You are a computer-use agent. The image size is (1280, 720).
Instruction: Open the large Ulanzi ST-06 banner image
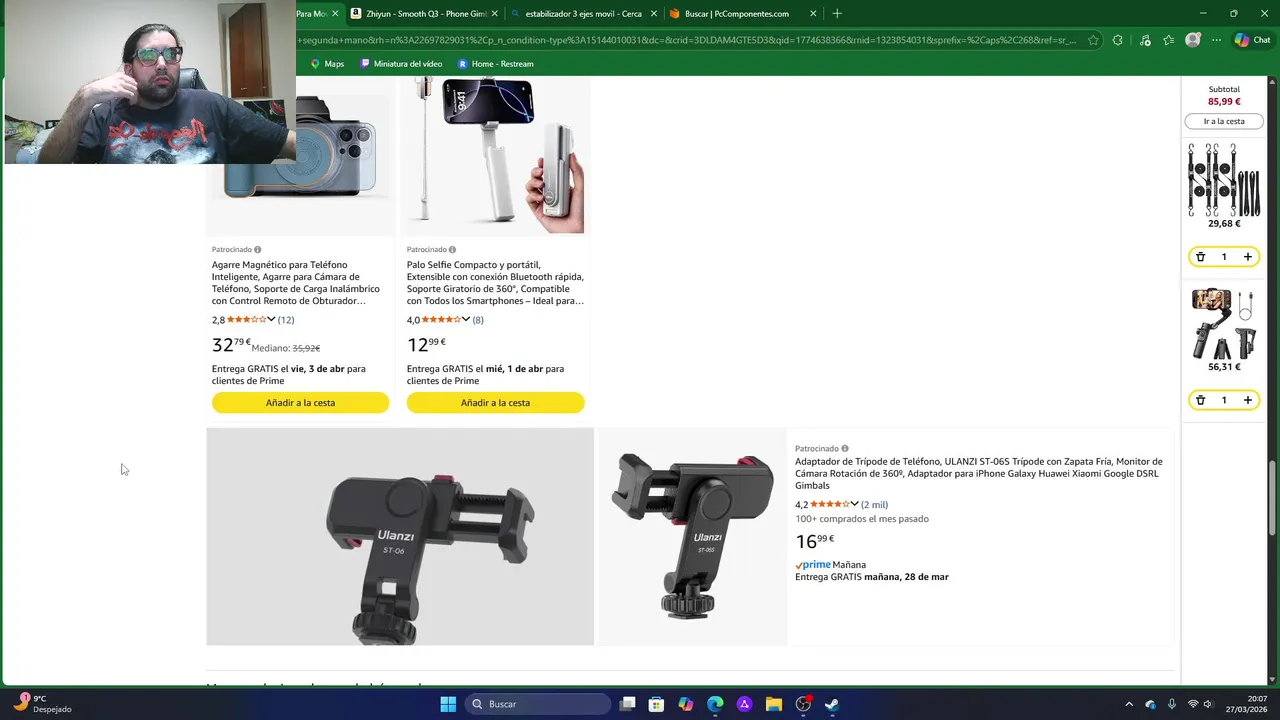400,537
